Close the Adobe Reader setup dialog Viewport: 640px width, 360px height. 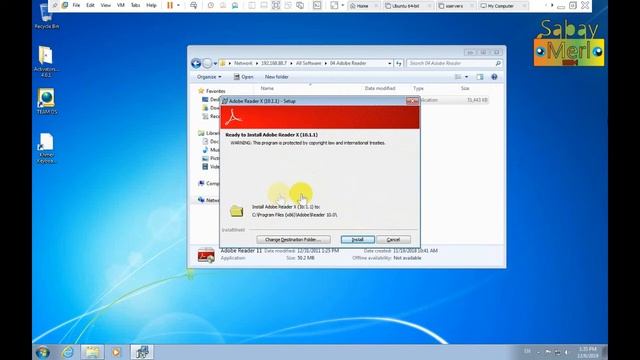(x=412, y=101)
